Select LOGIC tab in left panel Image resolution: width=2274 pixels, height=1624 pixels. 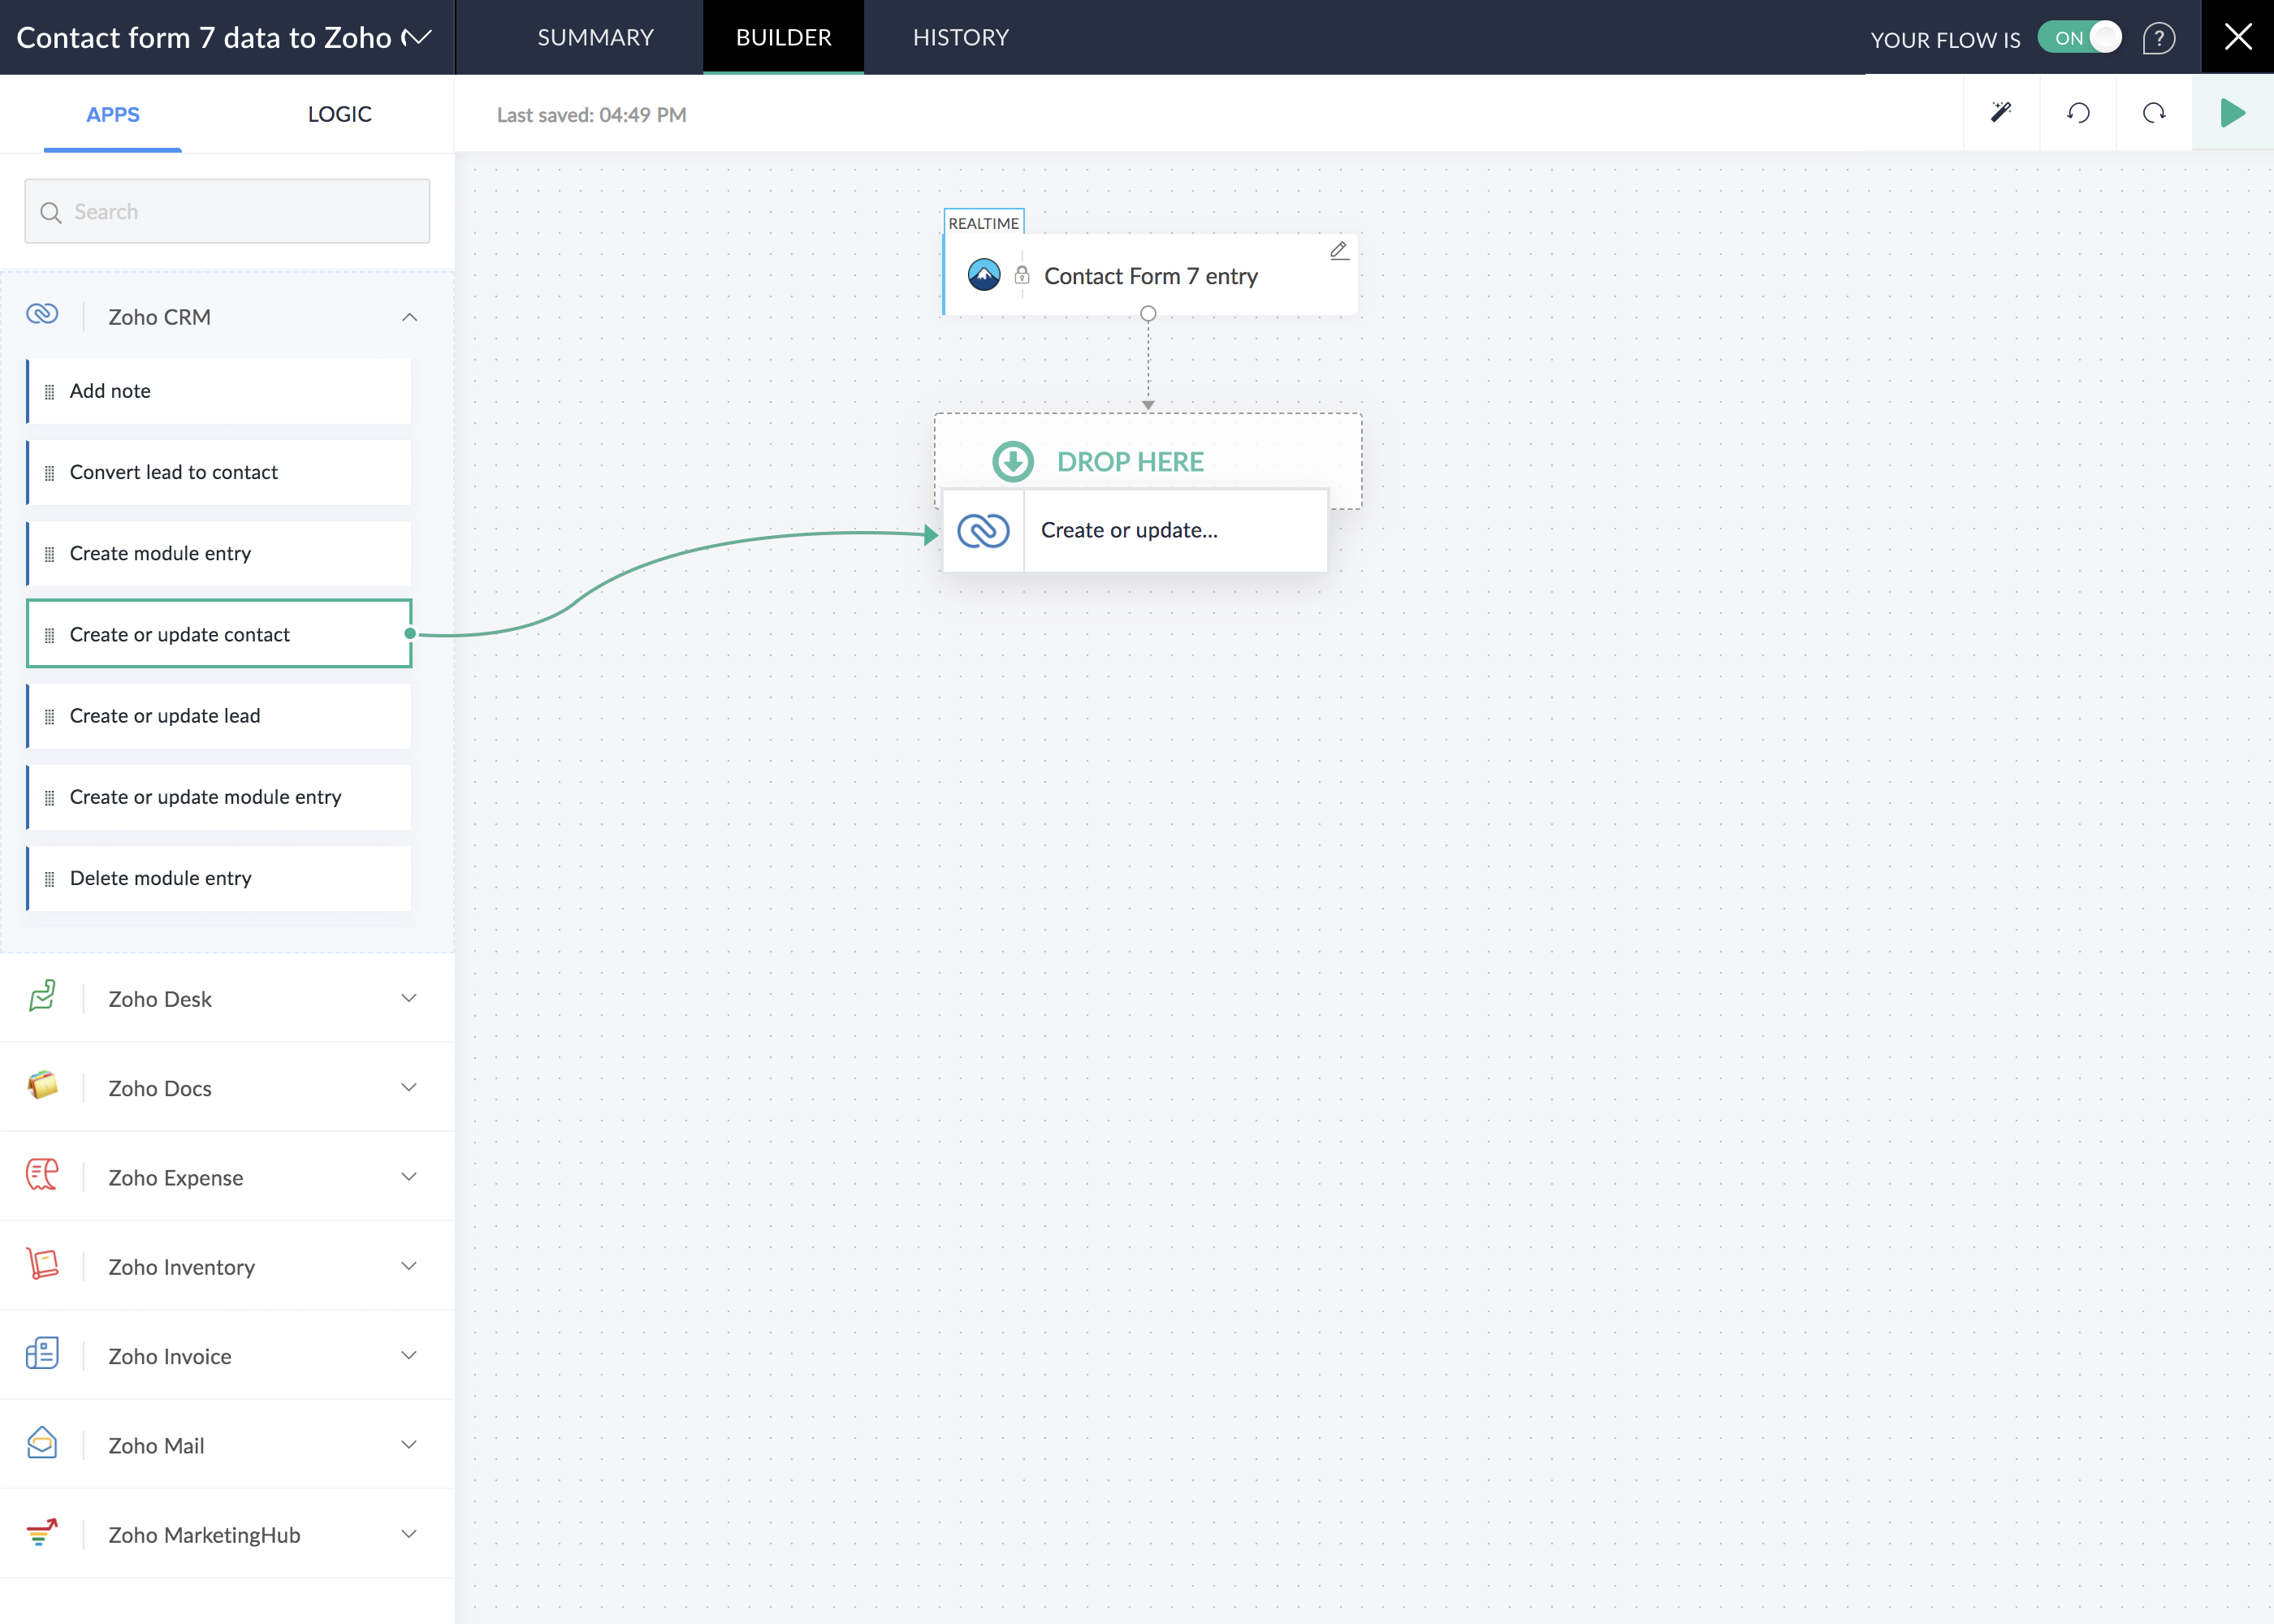point(339,113)
